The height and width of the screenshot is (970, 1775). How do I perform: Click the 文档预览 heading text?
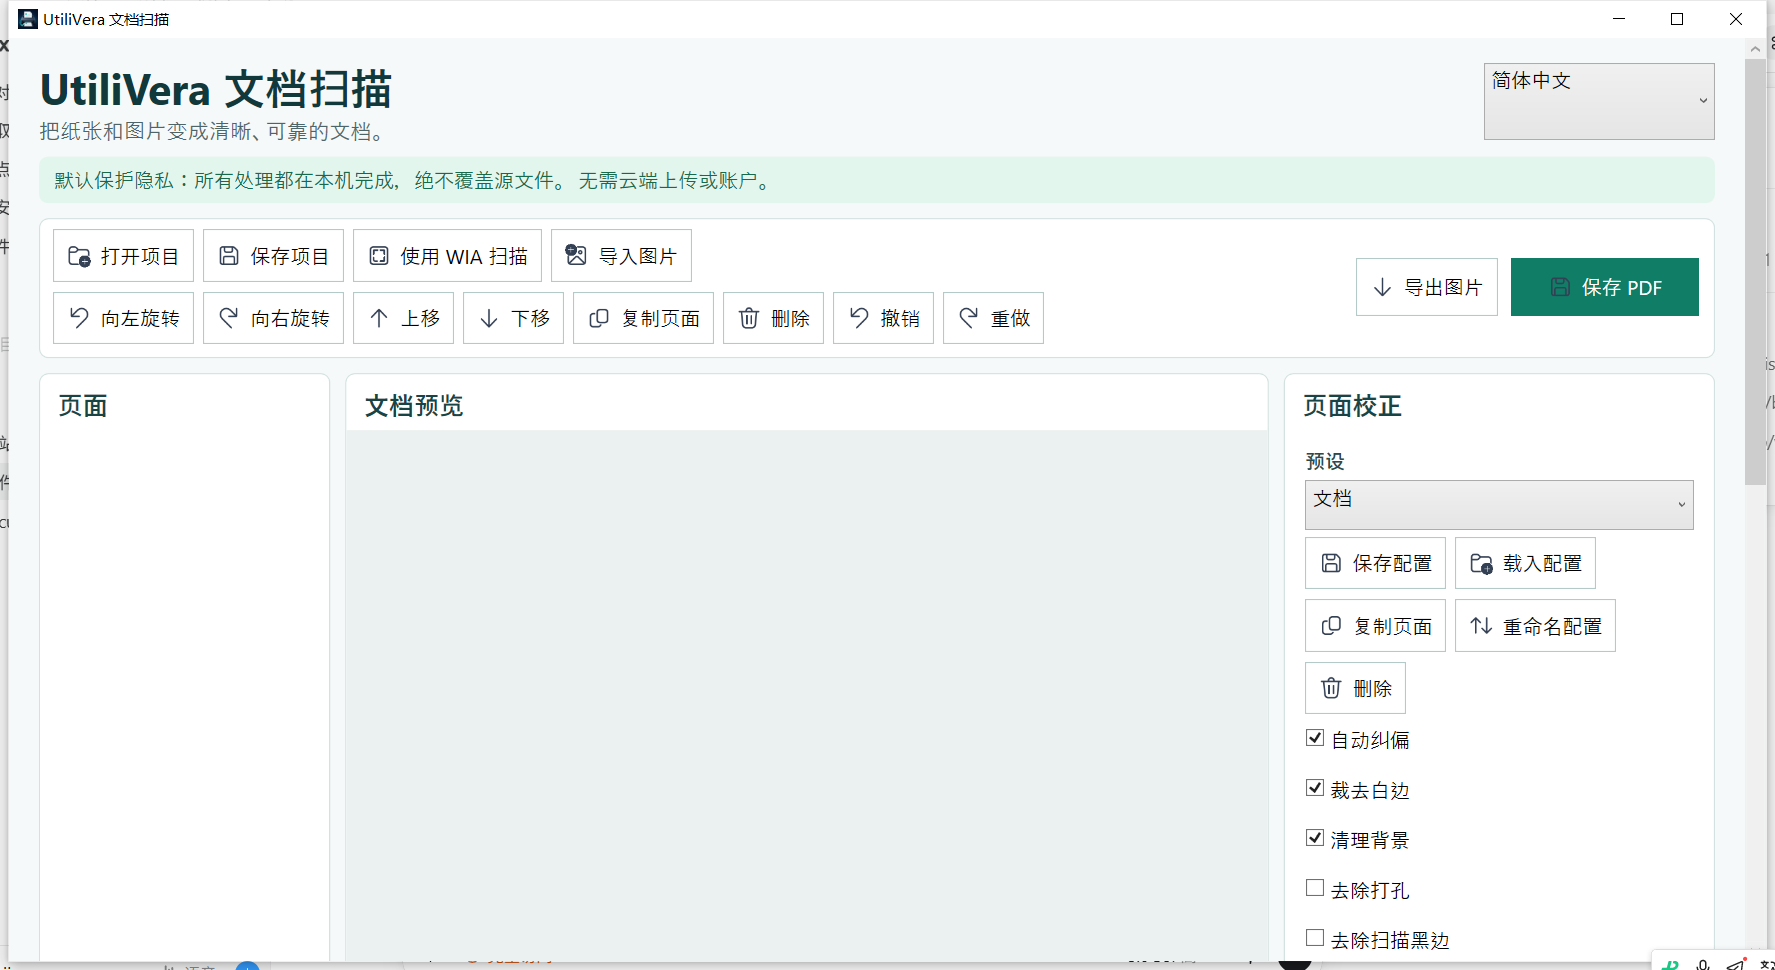coord(414,406)
